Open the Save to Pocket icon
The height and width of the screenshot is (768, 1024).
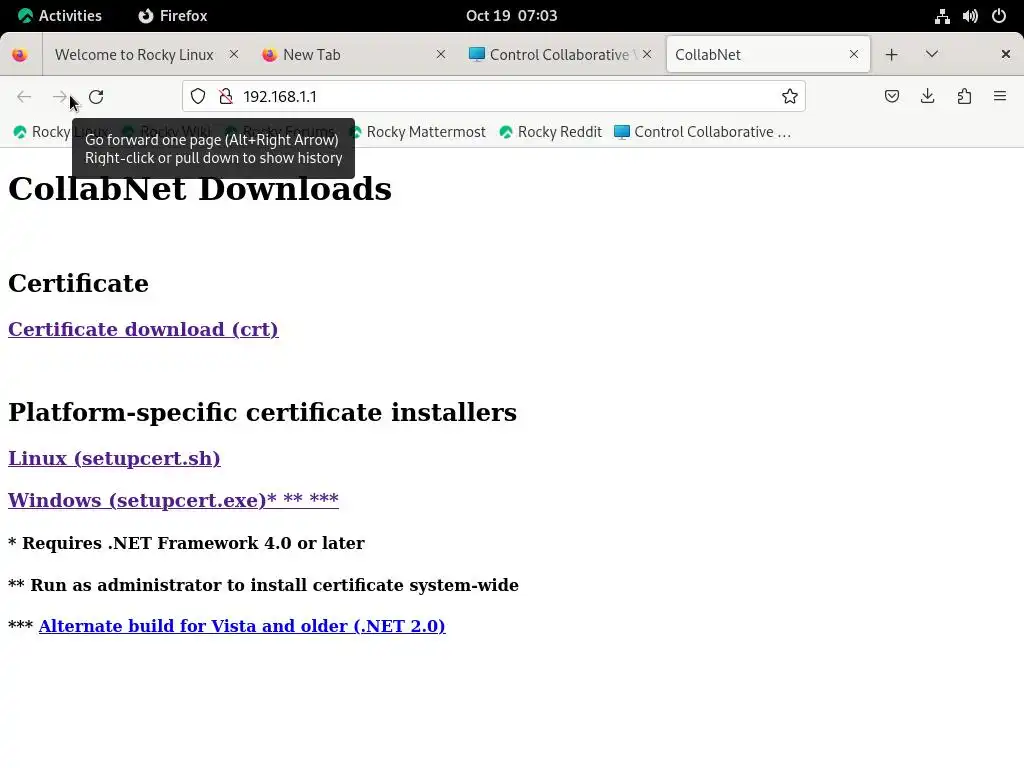tap(891, 97)
